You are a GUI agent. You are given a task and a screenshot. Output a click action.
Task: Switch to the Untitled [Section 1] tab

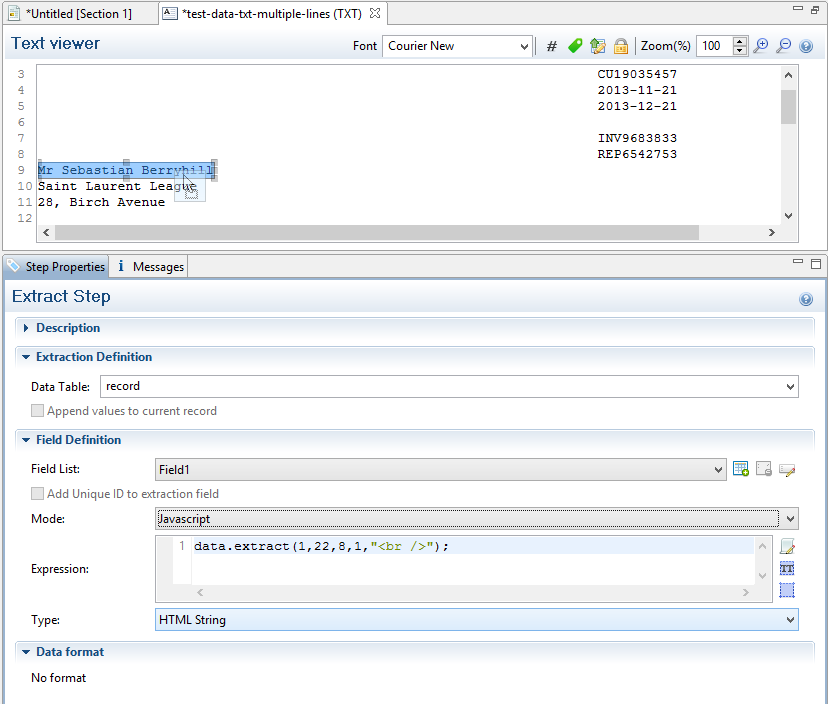[x=78, y=14]
